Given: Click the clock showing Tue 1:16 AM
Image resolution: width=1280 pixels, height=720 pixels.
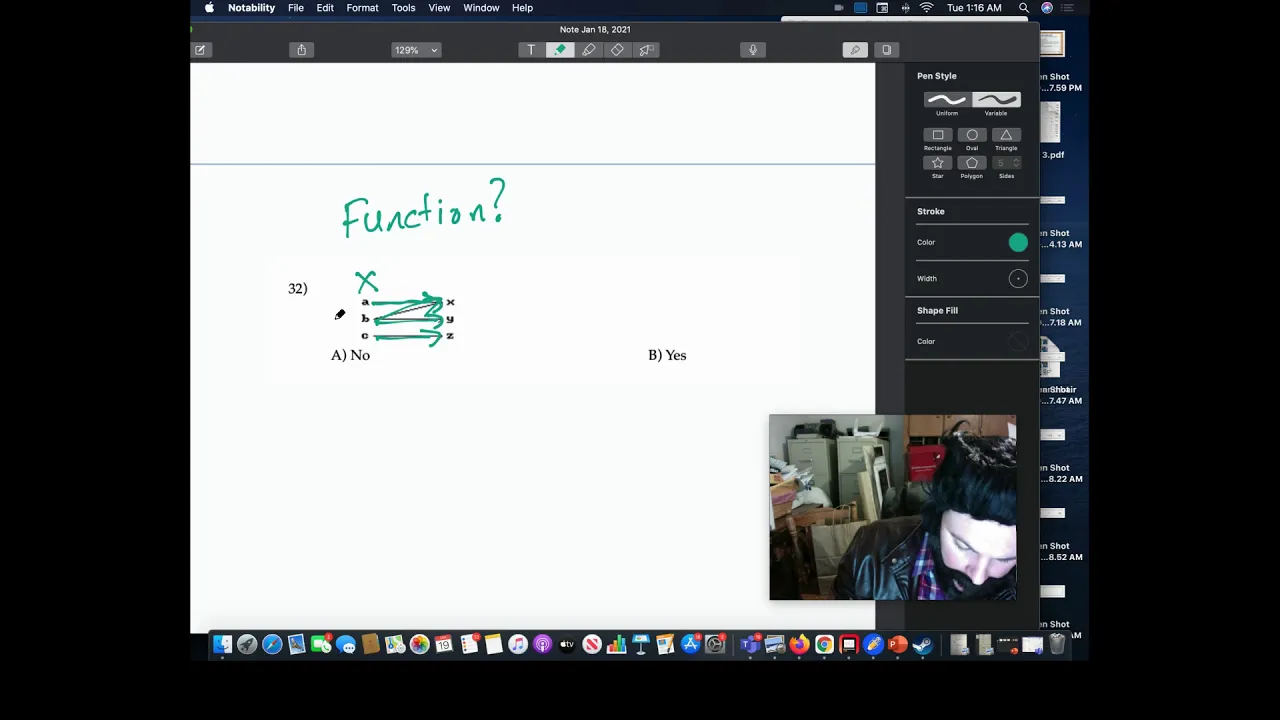Looking at the screenshot, I should click(x=973, y=8).
